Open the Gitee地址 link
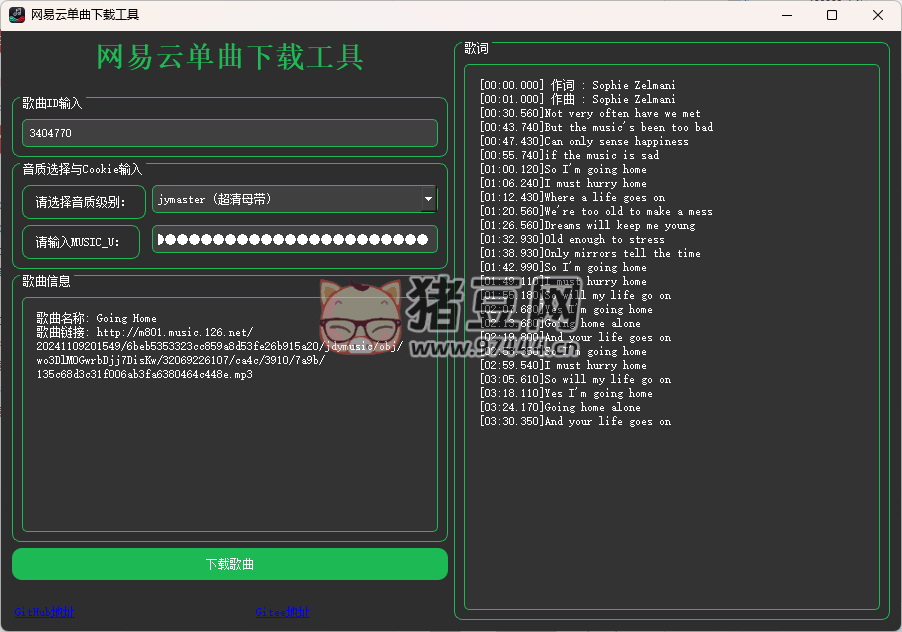The image size is (902, 632). click(282, 612)
